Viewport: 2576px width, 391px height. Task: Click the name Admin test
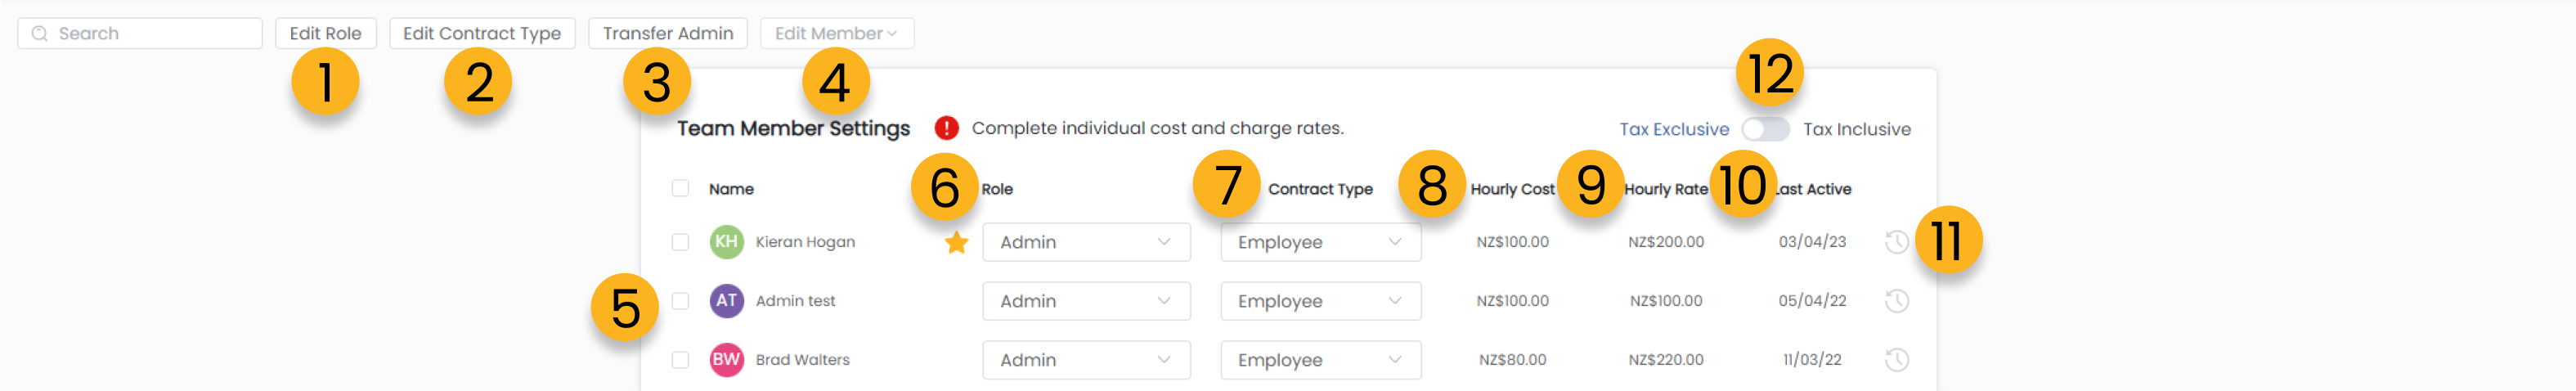(x=795, y=301)
